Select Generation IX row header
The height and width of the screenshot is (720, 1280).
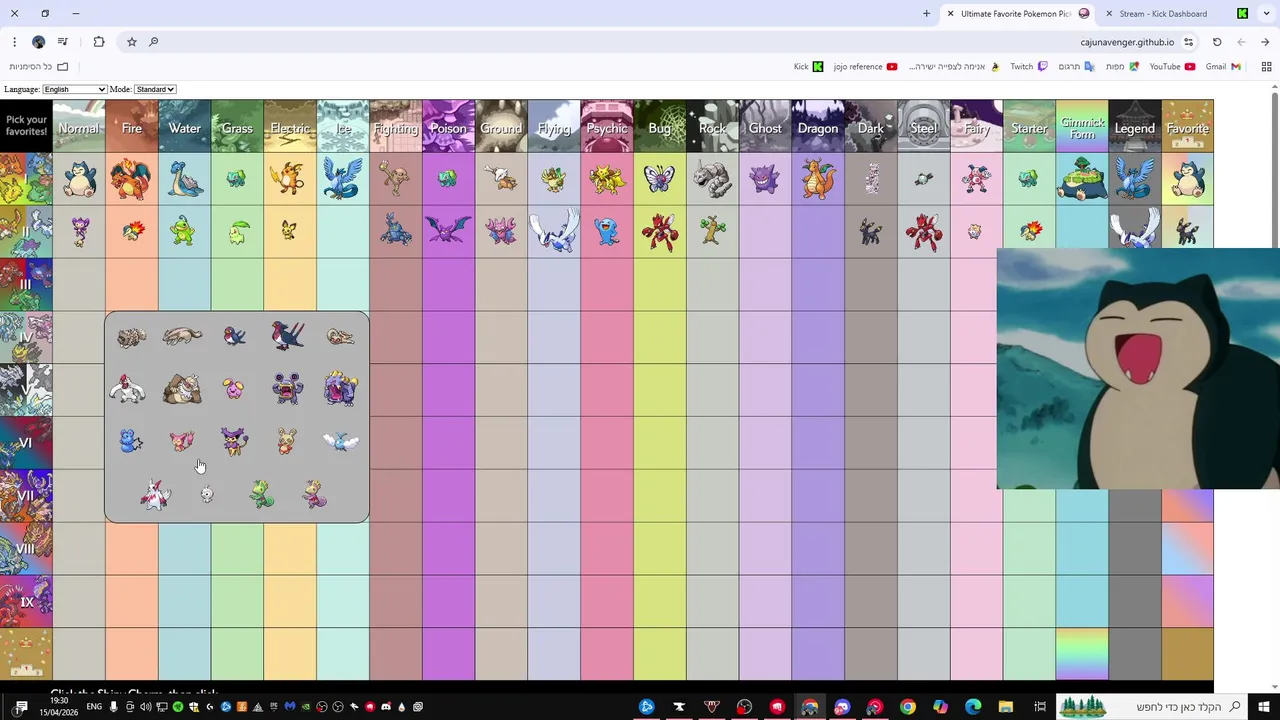point(26,602)
